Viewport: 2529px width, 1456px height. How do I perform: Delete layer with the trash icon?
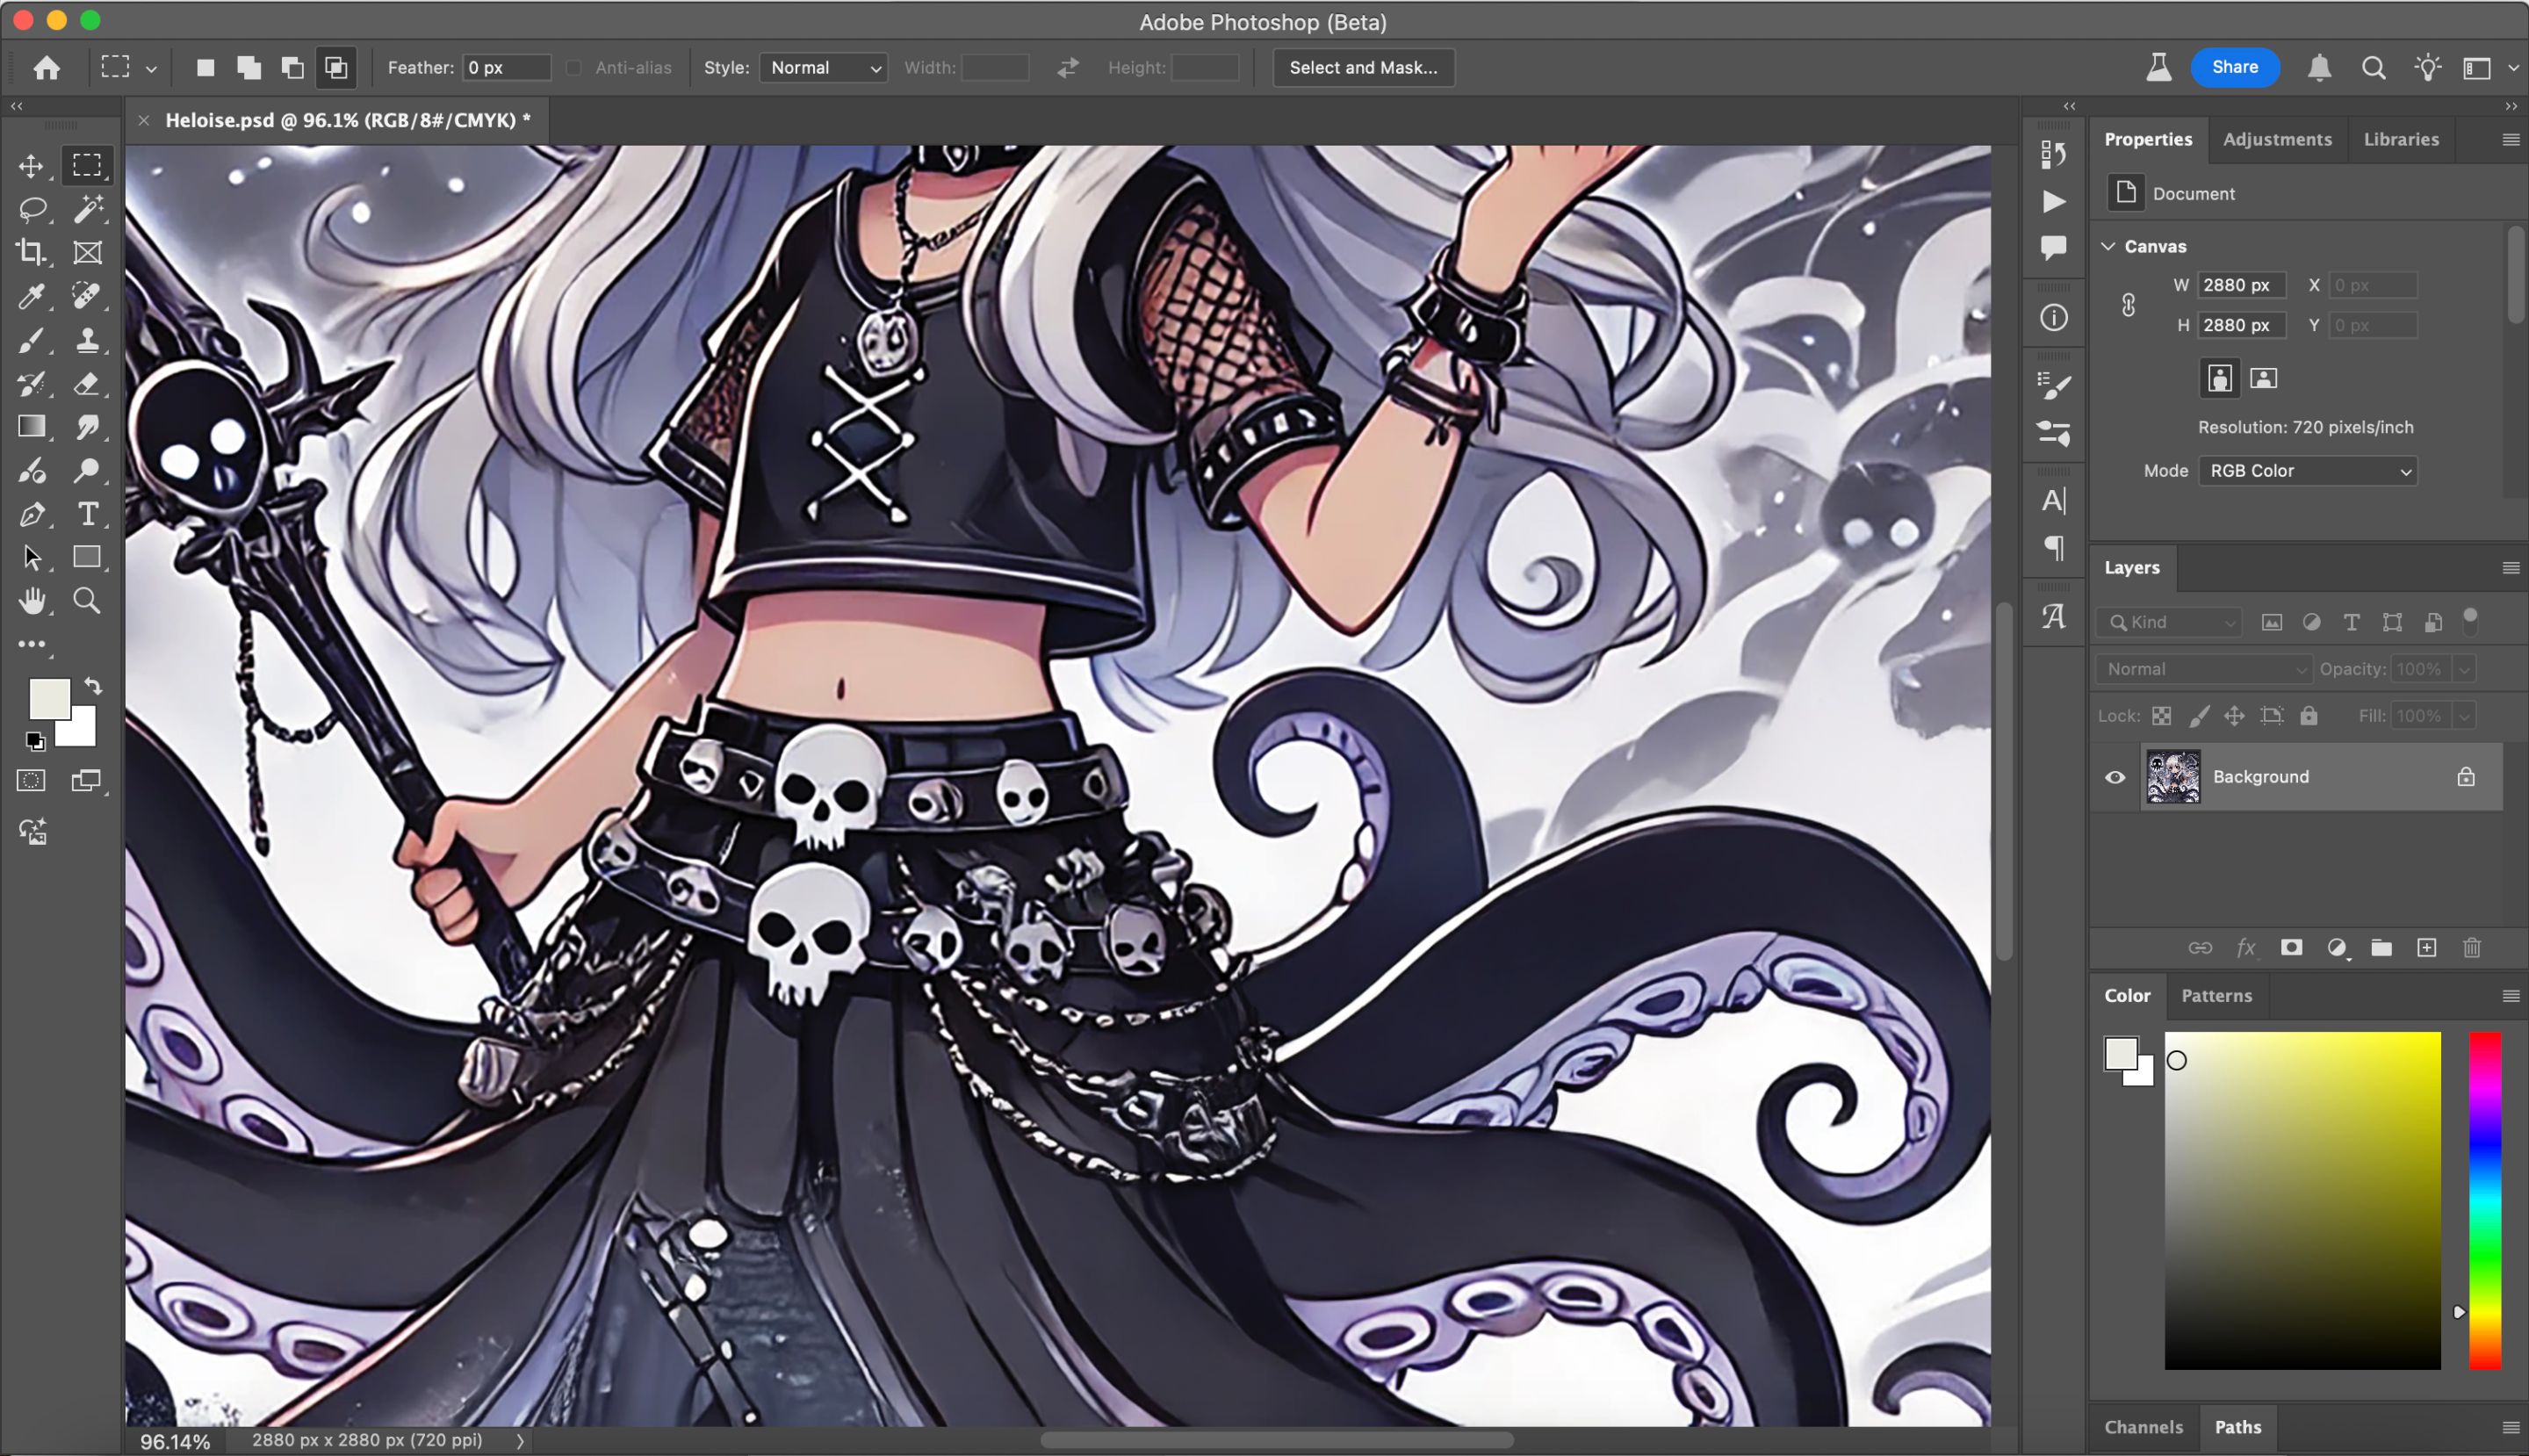pyautogui.click(x=2472, y=948)
